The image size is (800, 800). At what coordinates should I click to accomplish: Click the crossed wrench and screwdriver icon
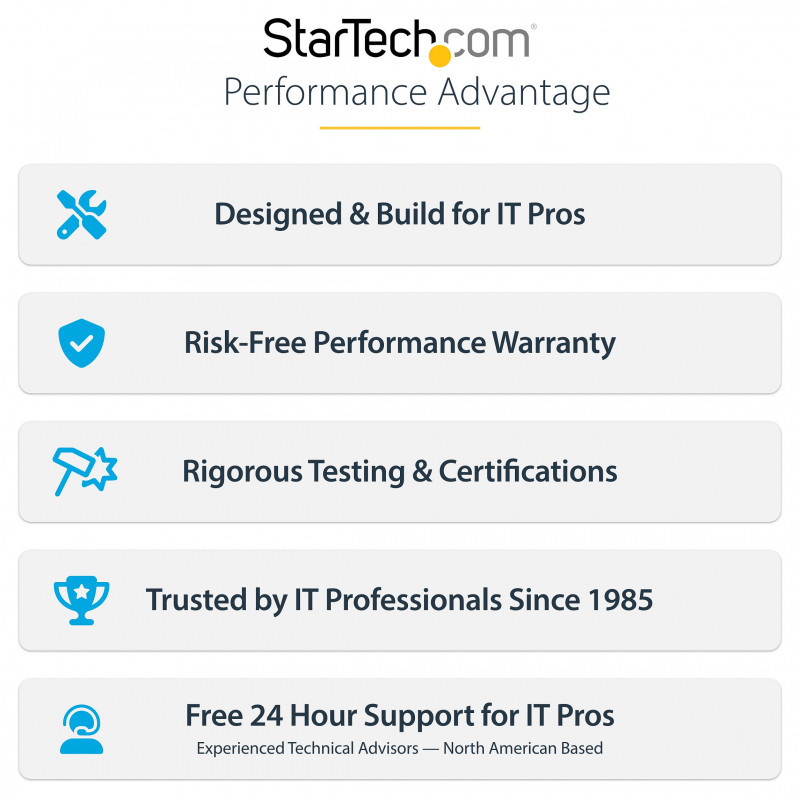tap(81, 214)
